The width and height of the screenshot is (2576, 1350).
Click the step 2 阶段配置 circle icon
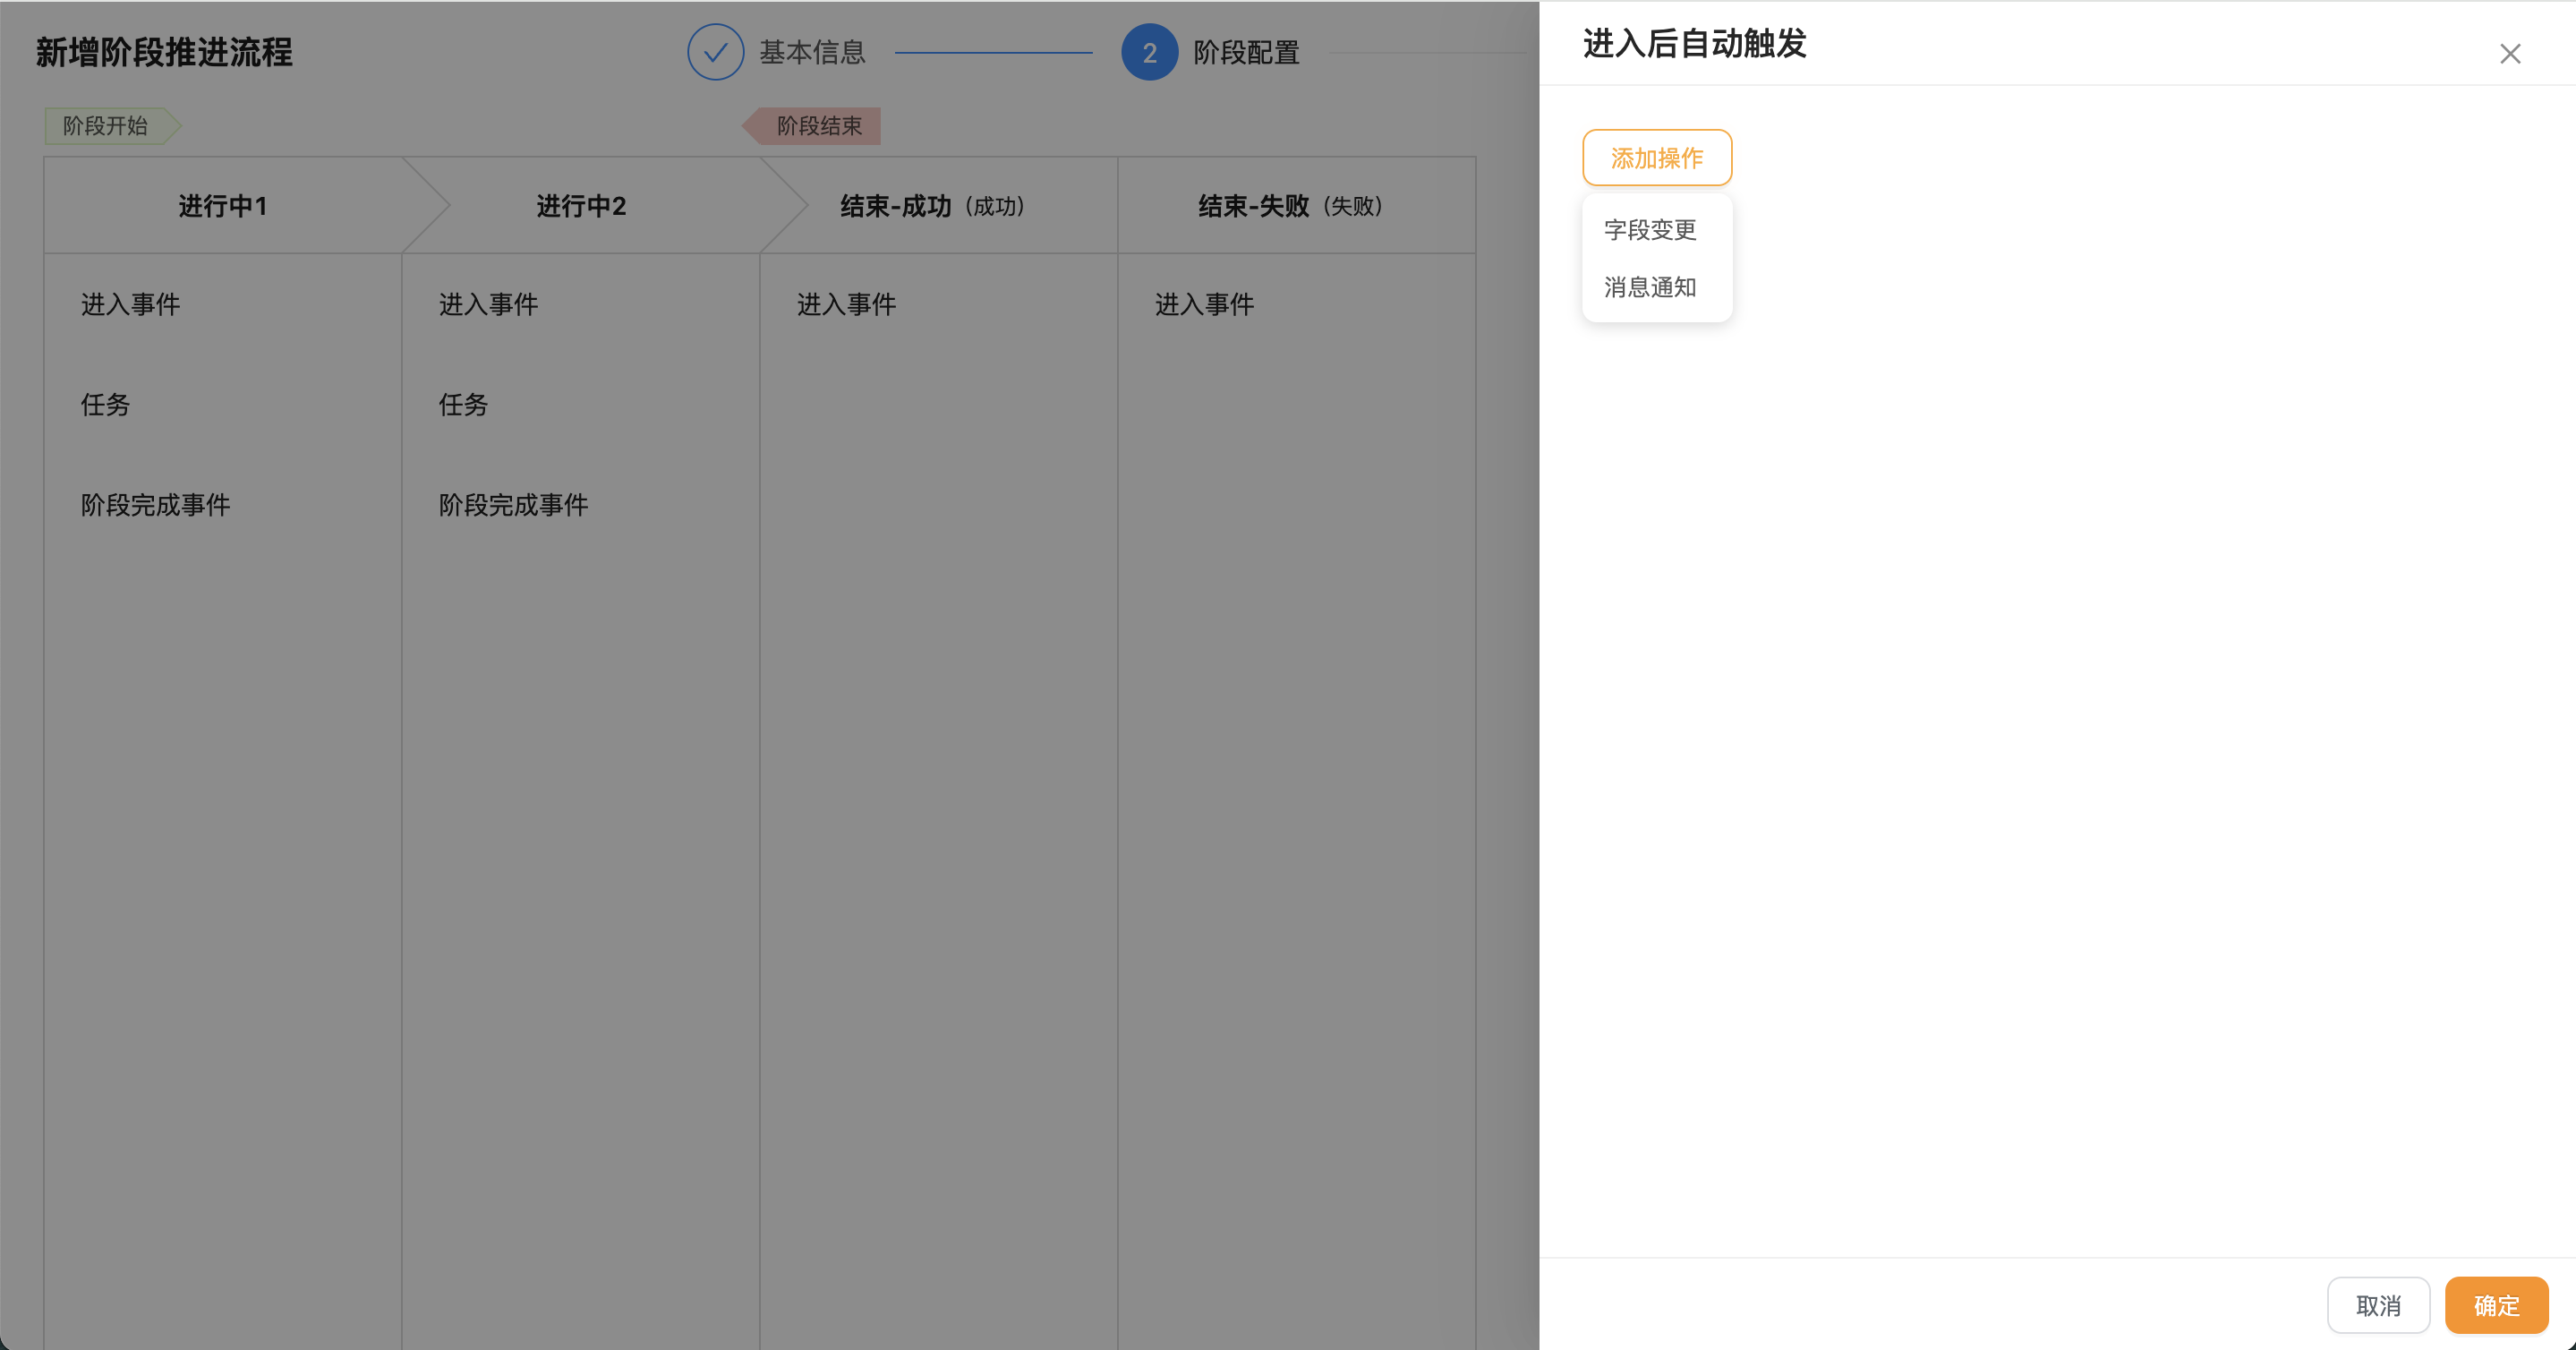[x=1149, y=52]
